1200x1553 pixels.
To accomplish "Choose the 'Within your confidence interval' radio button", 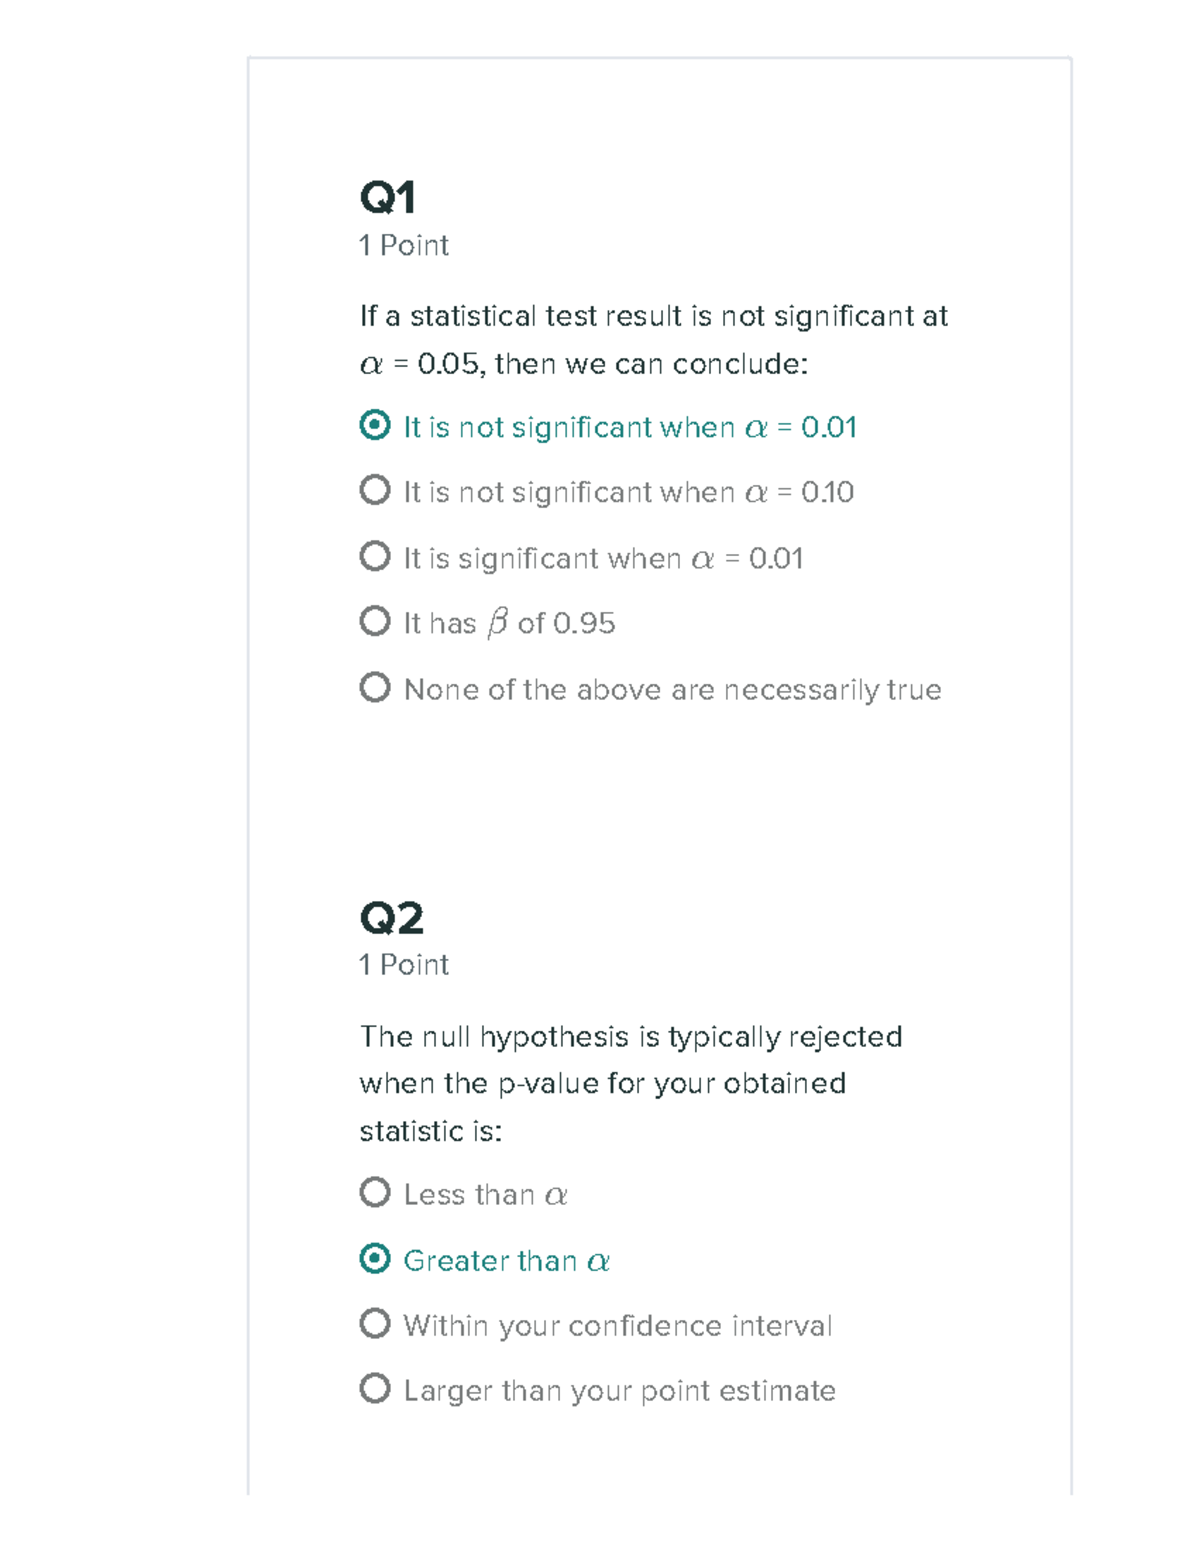I will 375,1323.
